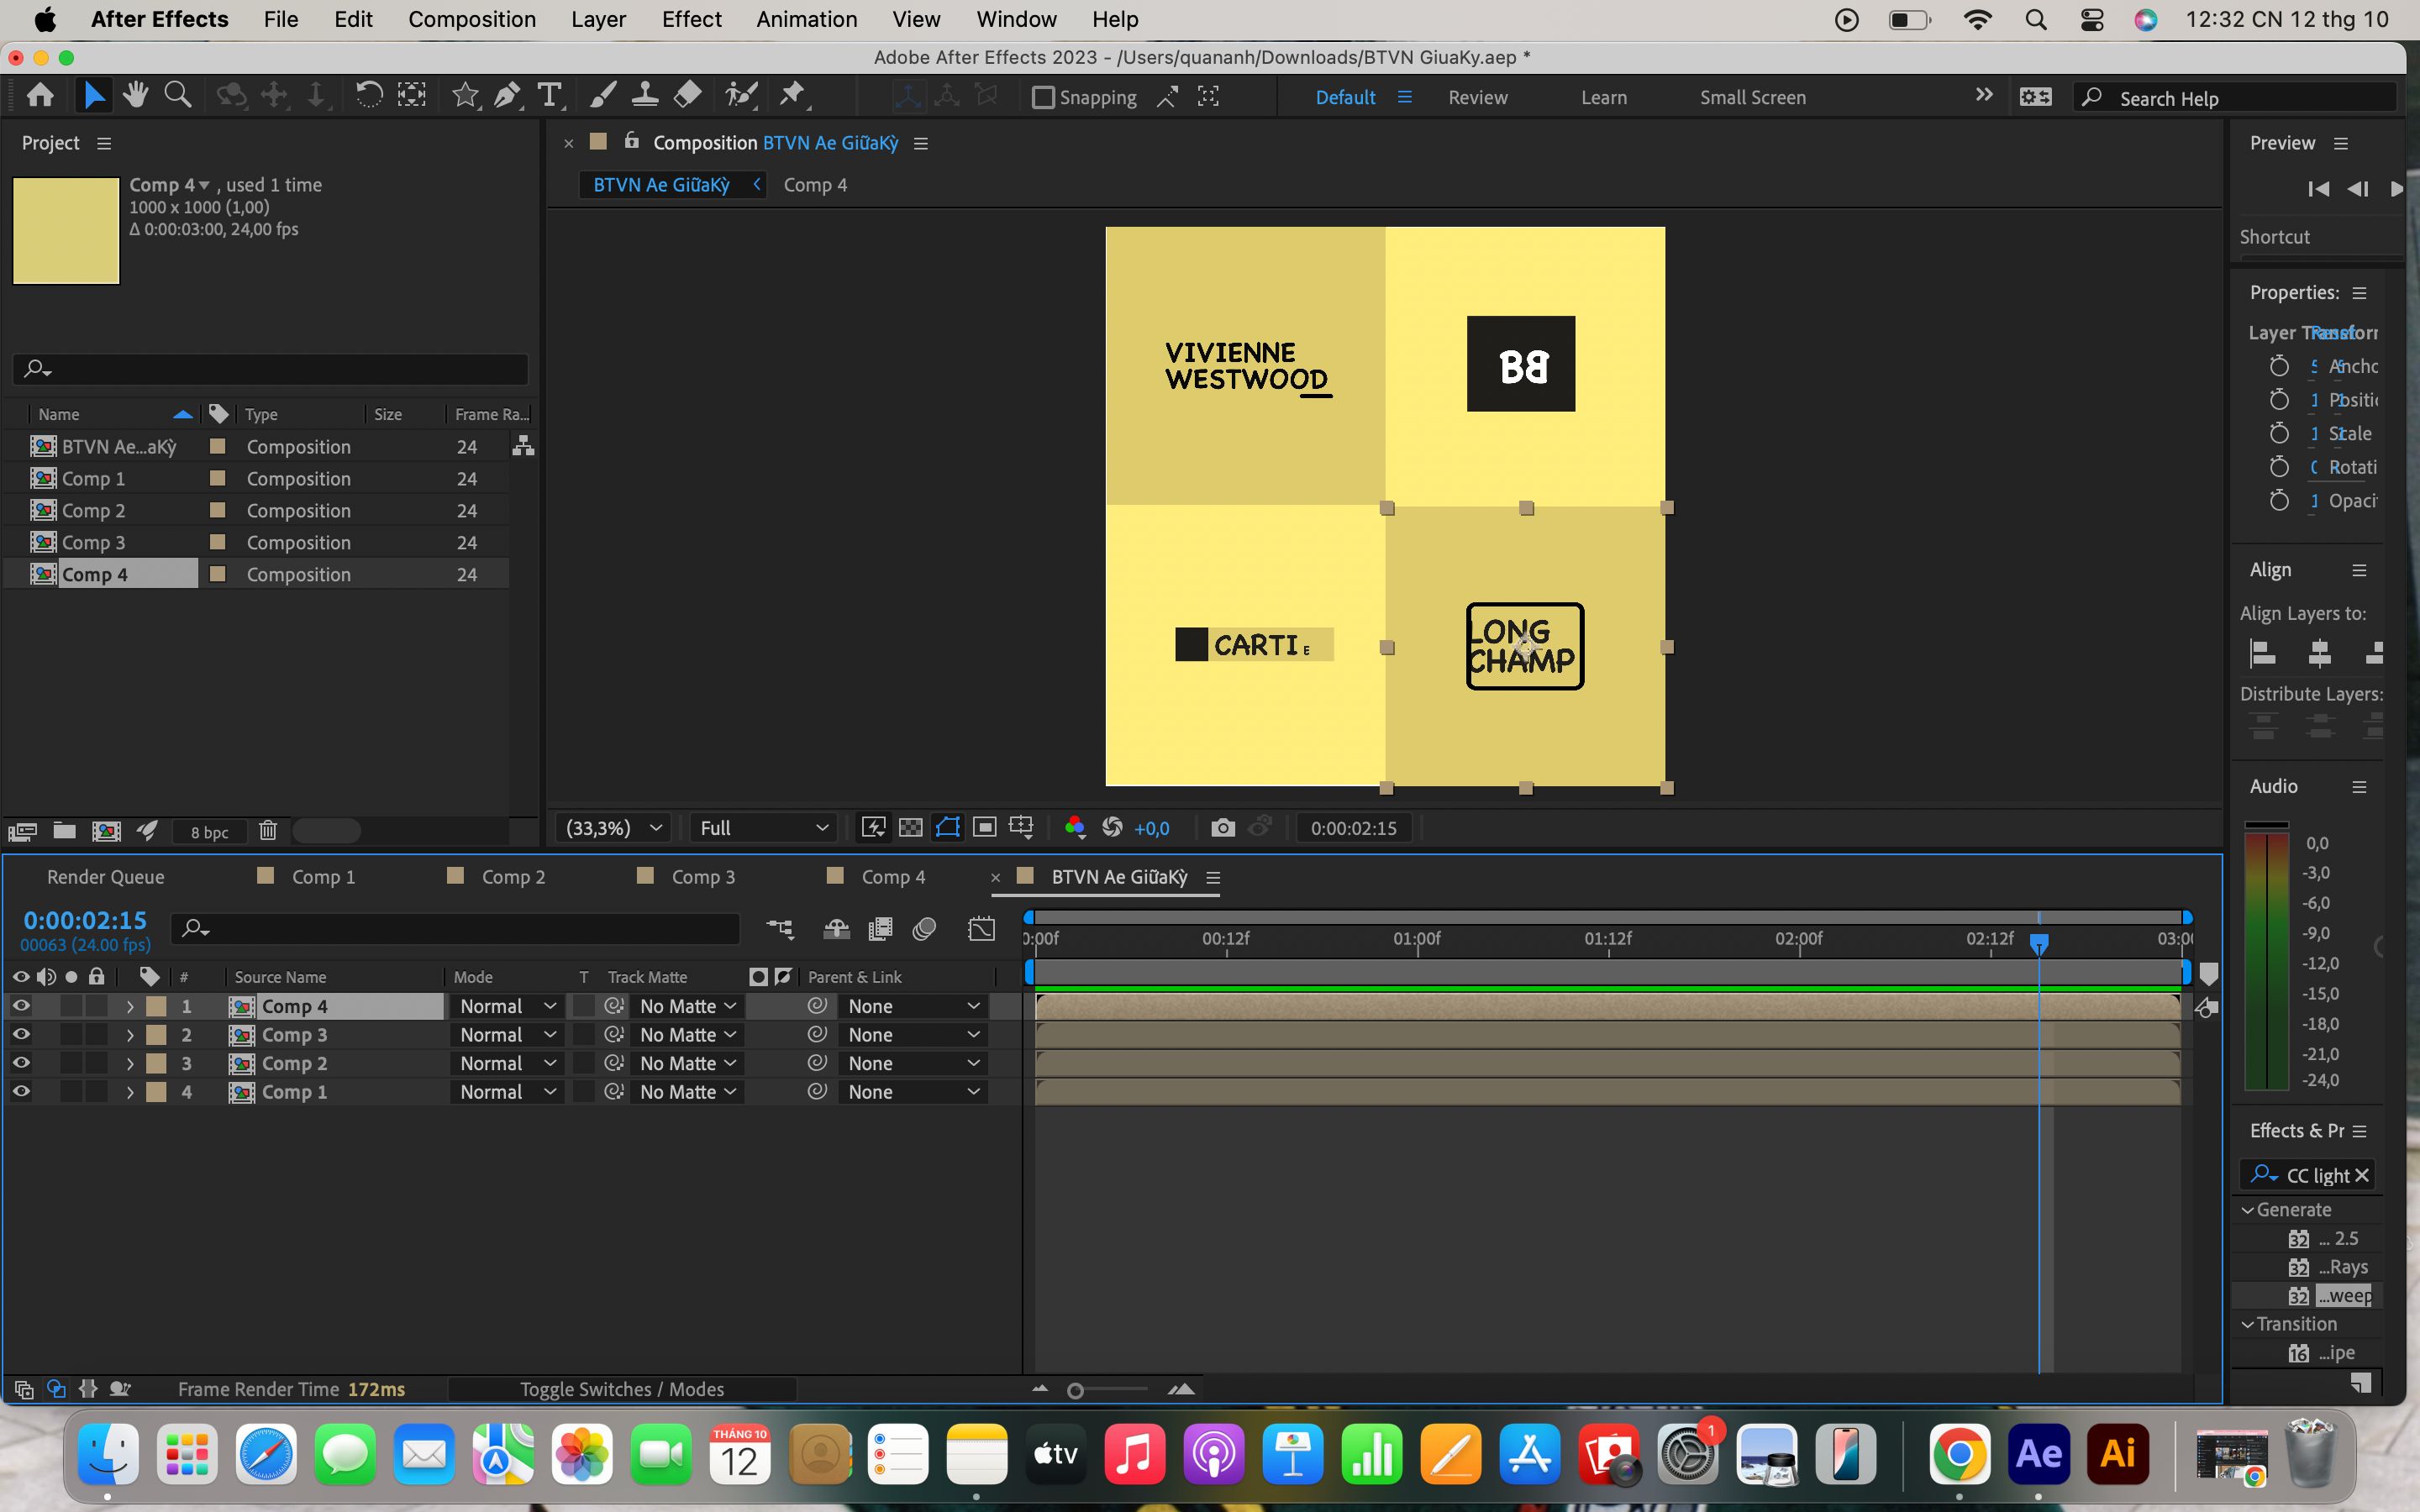The image size is (2420, 1512).
Task: Select the Eraser tool
Action: coord(688,96)
